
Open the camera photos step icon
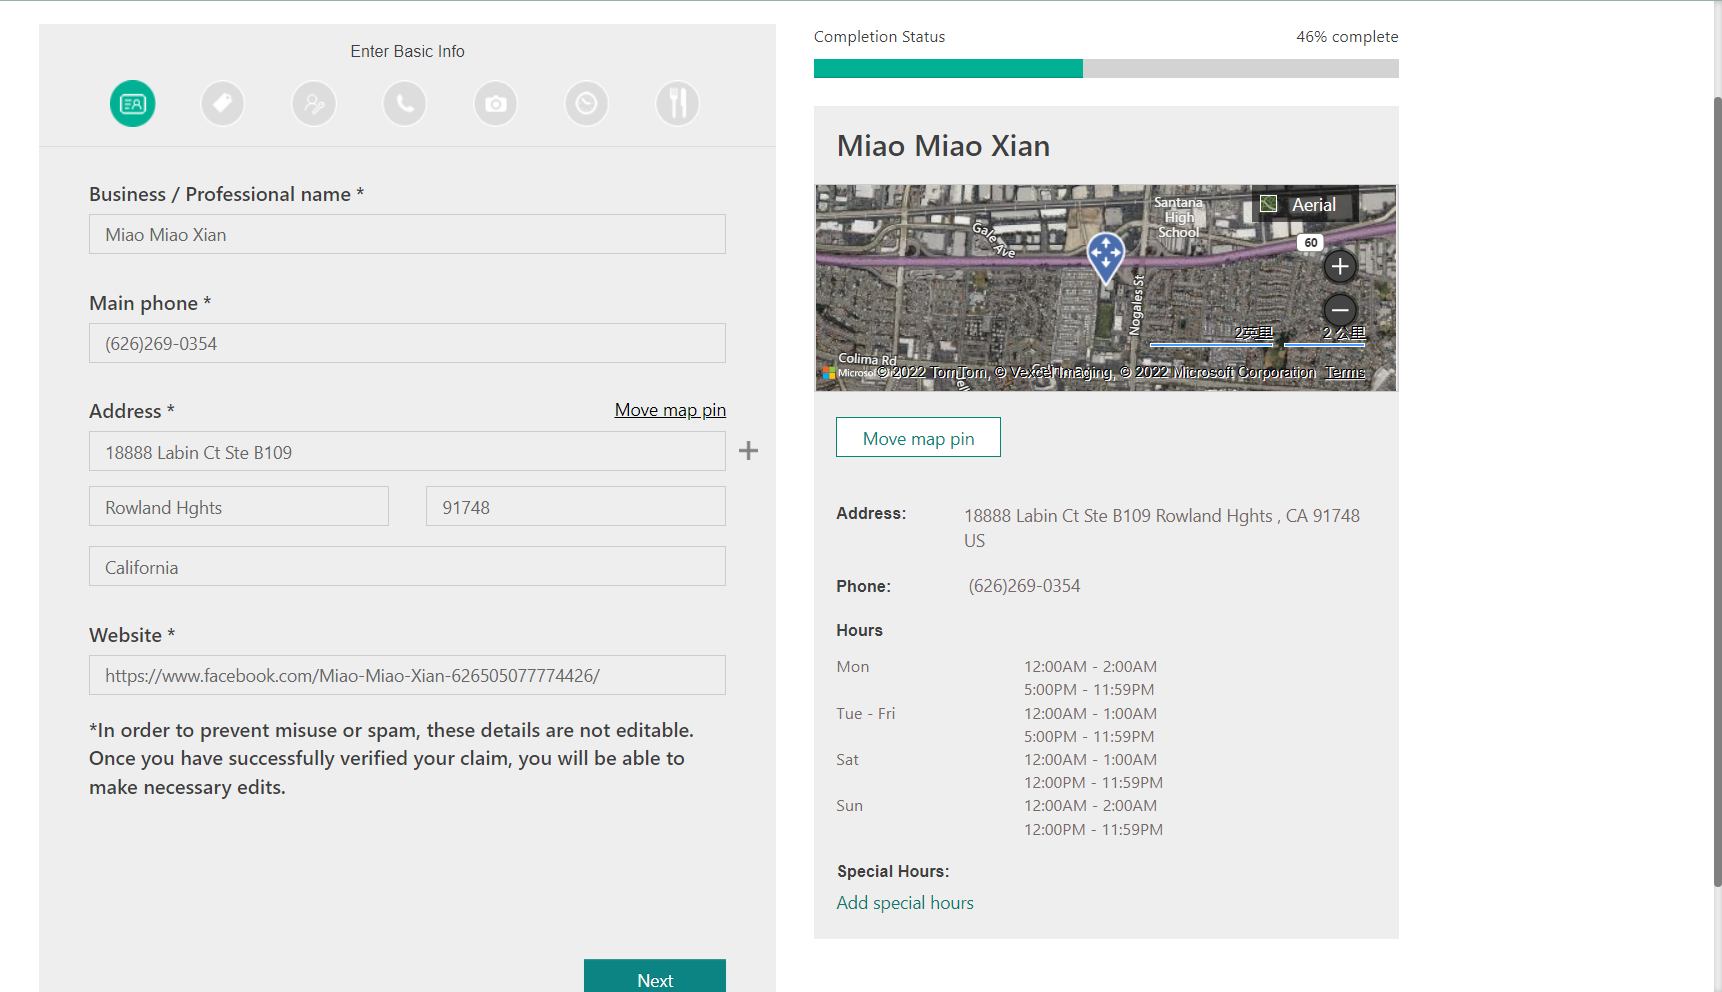tap(496, 104)
